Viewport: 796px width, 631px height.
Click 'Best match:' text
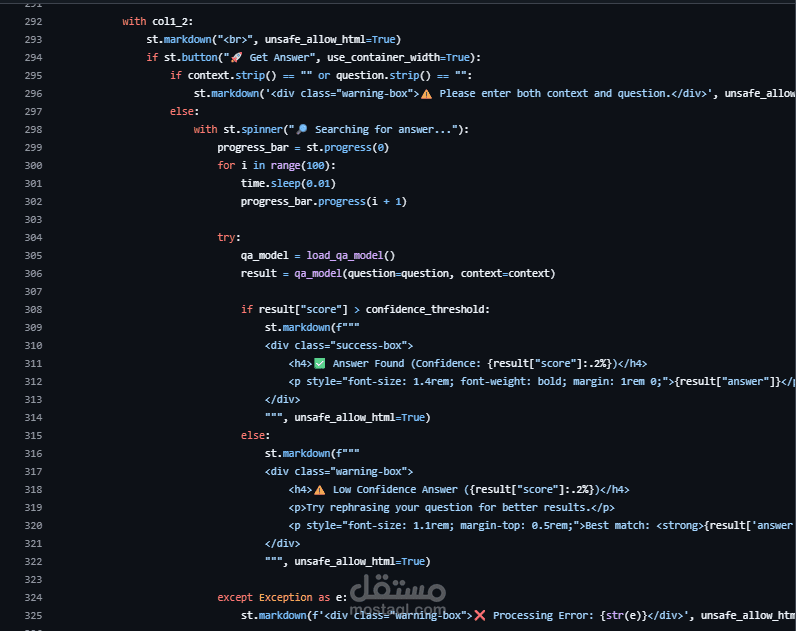point(618,526)
